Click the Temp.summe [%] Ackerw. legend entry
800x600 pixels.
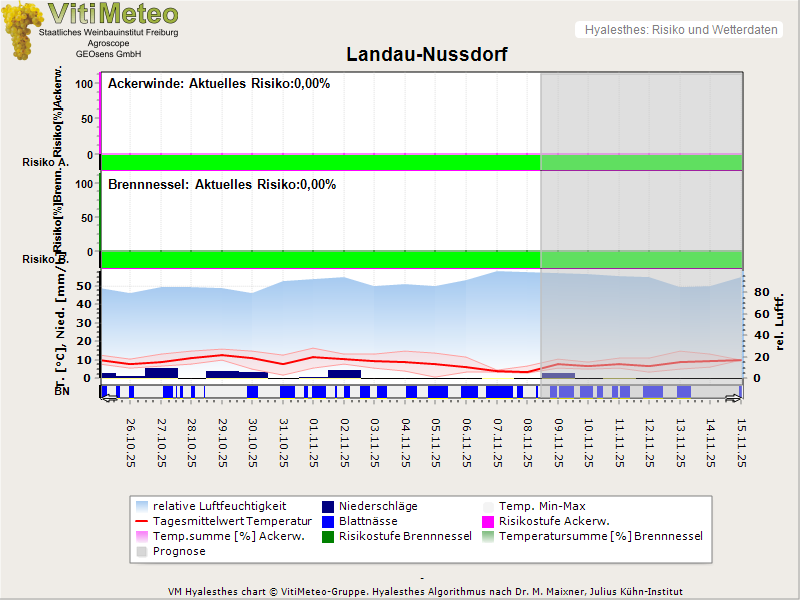[214, 536]
